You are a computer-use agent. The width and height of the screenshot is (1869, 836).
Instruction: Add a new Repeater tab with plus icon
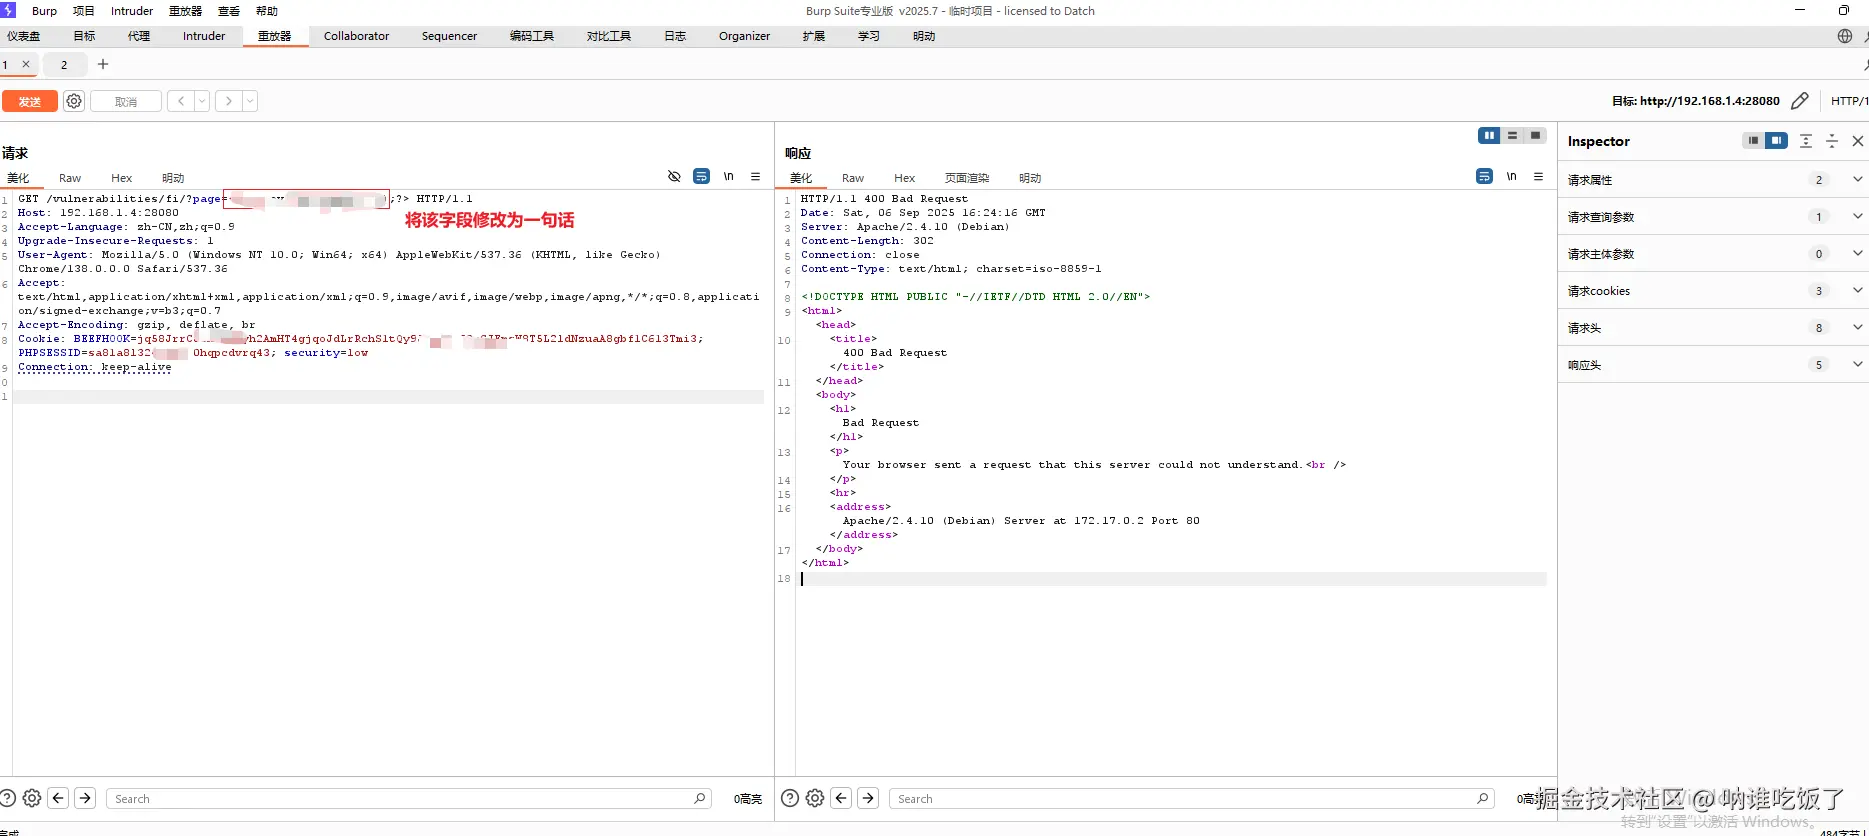[x=102, y=64]
